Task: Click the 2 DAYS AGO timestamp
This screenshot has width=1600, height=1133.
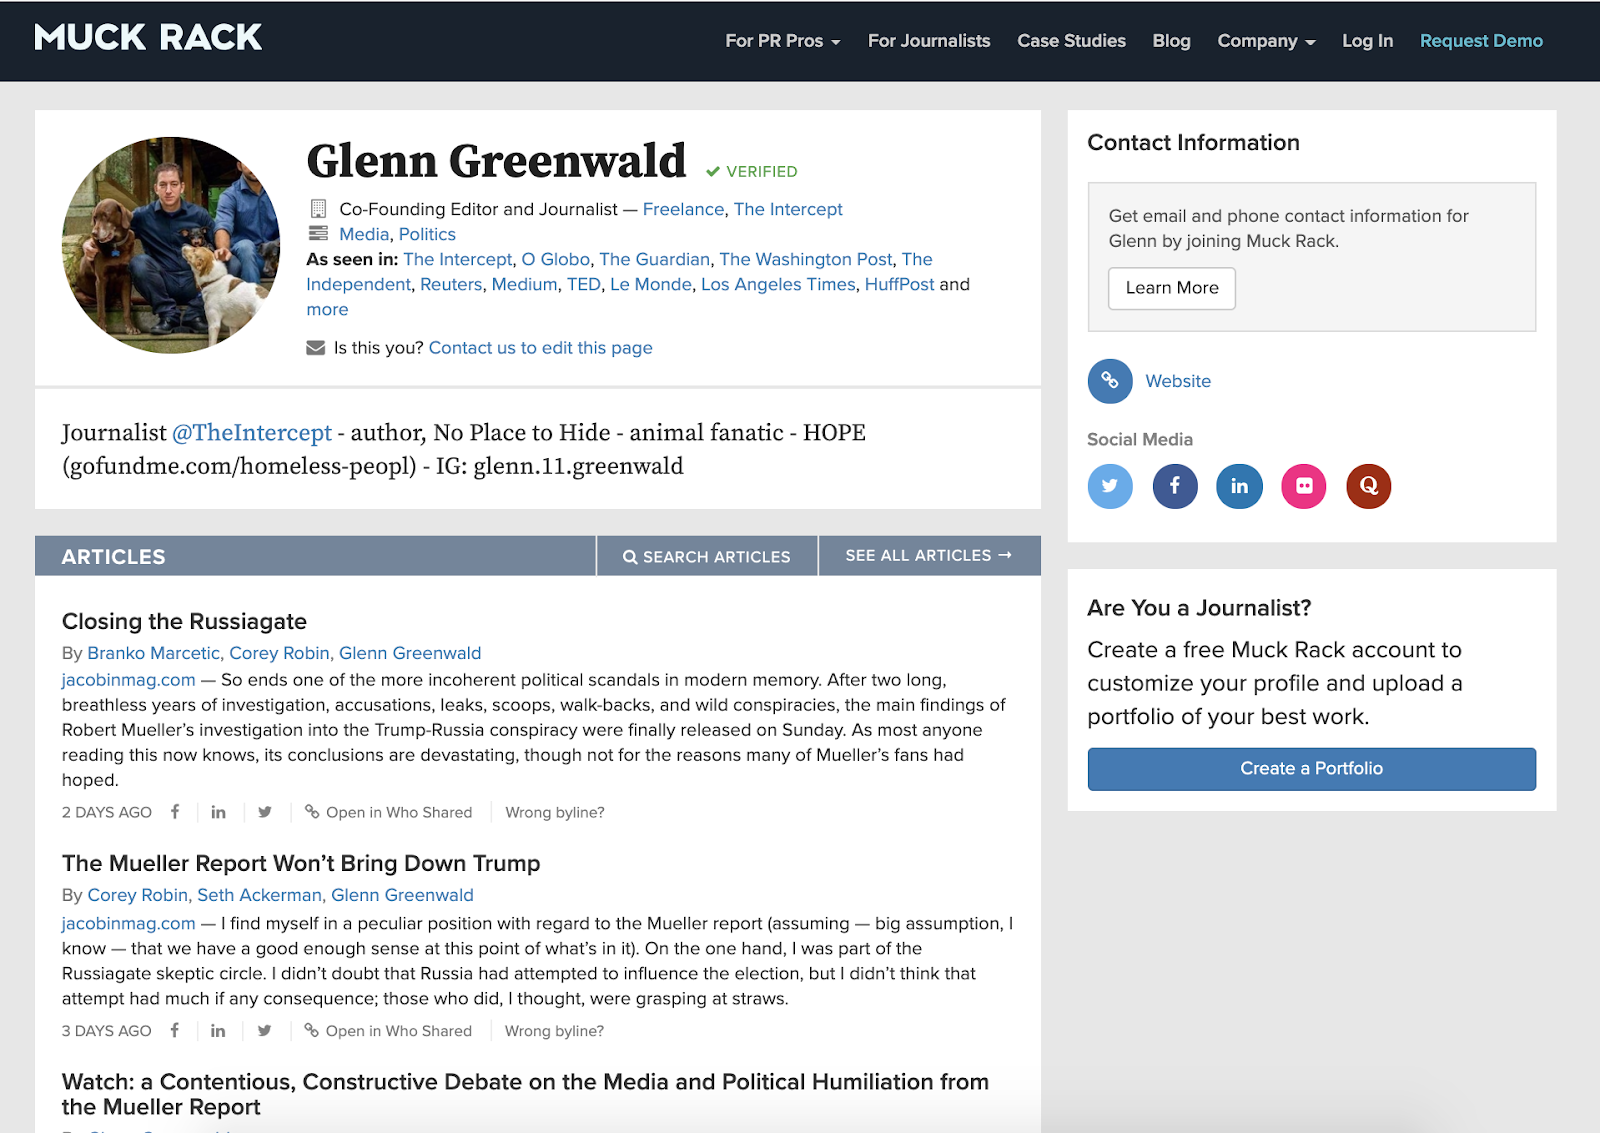Action: click(x=107, y=812)
